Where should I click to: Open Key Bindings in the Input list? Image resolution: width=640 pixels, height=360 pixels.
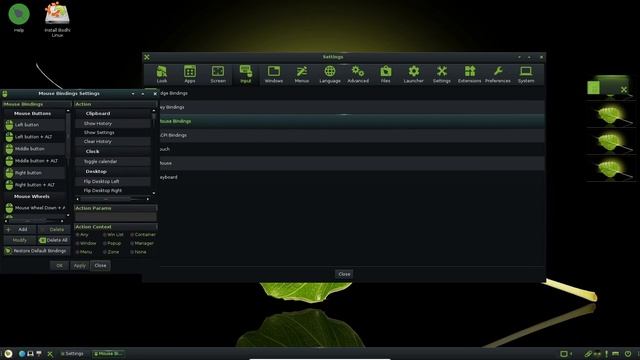[352, 107]
